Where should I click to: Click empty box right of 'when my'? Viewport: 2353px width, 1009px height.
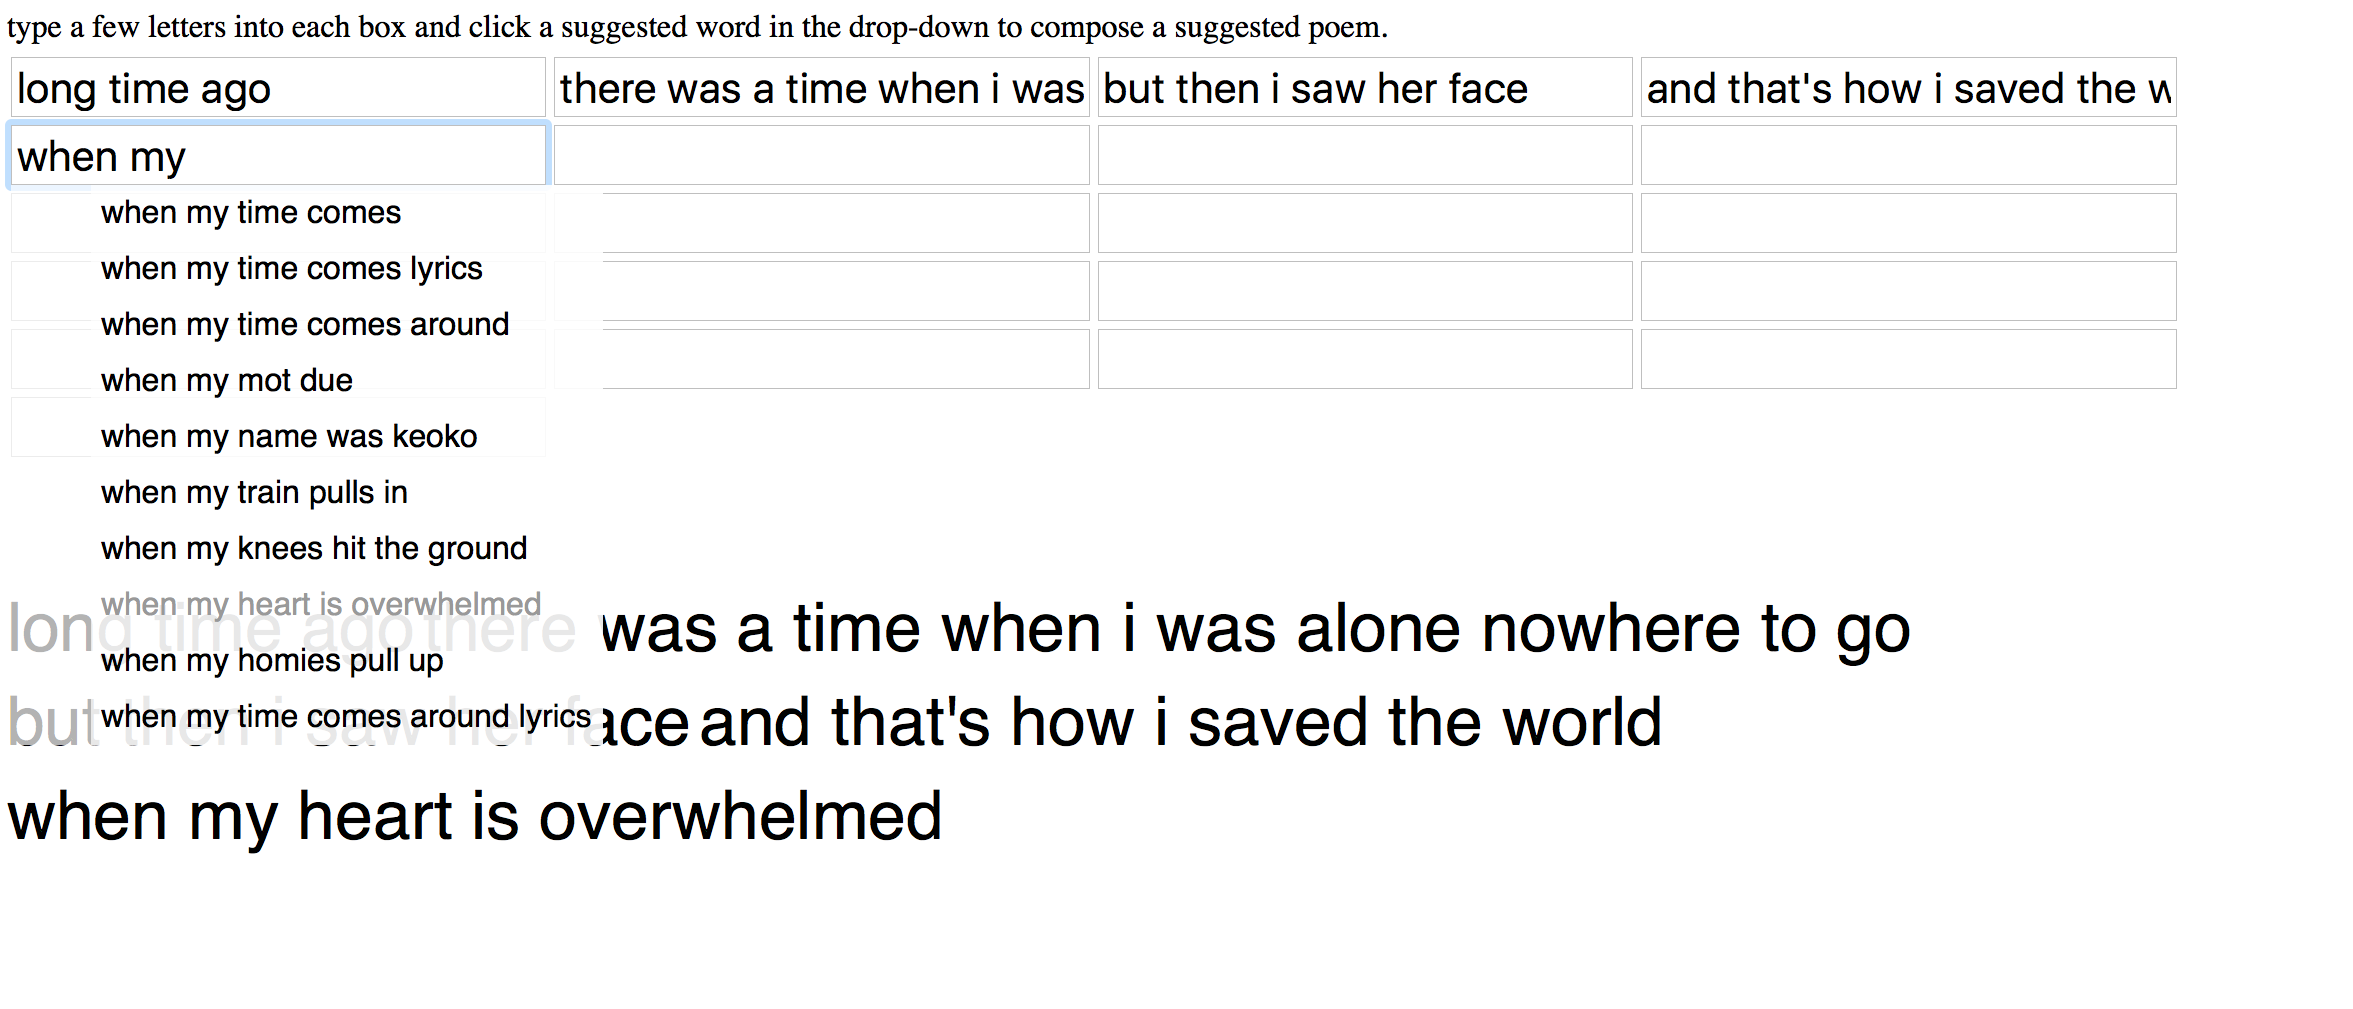click(x=822, y=155)
